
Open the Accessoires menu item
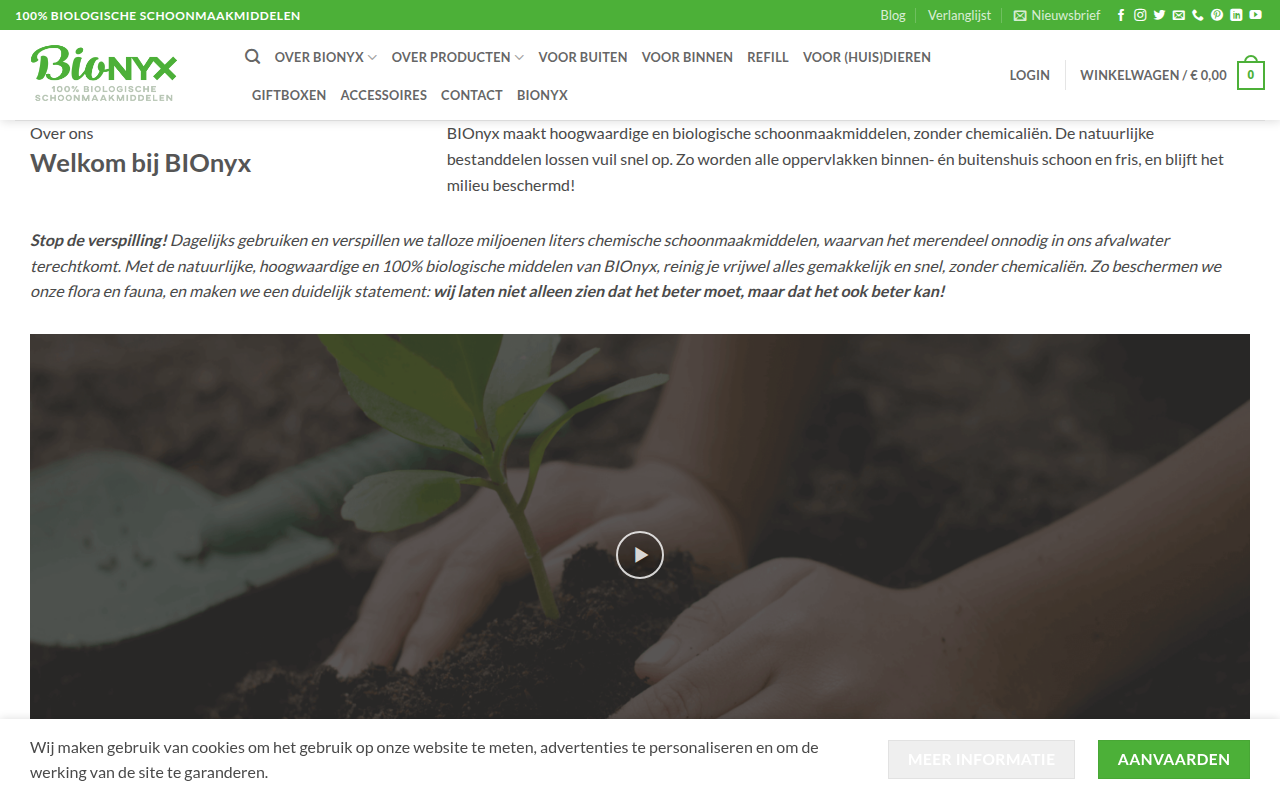[384, 95]
